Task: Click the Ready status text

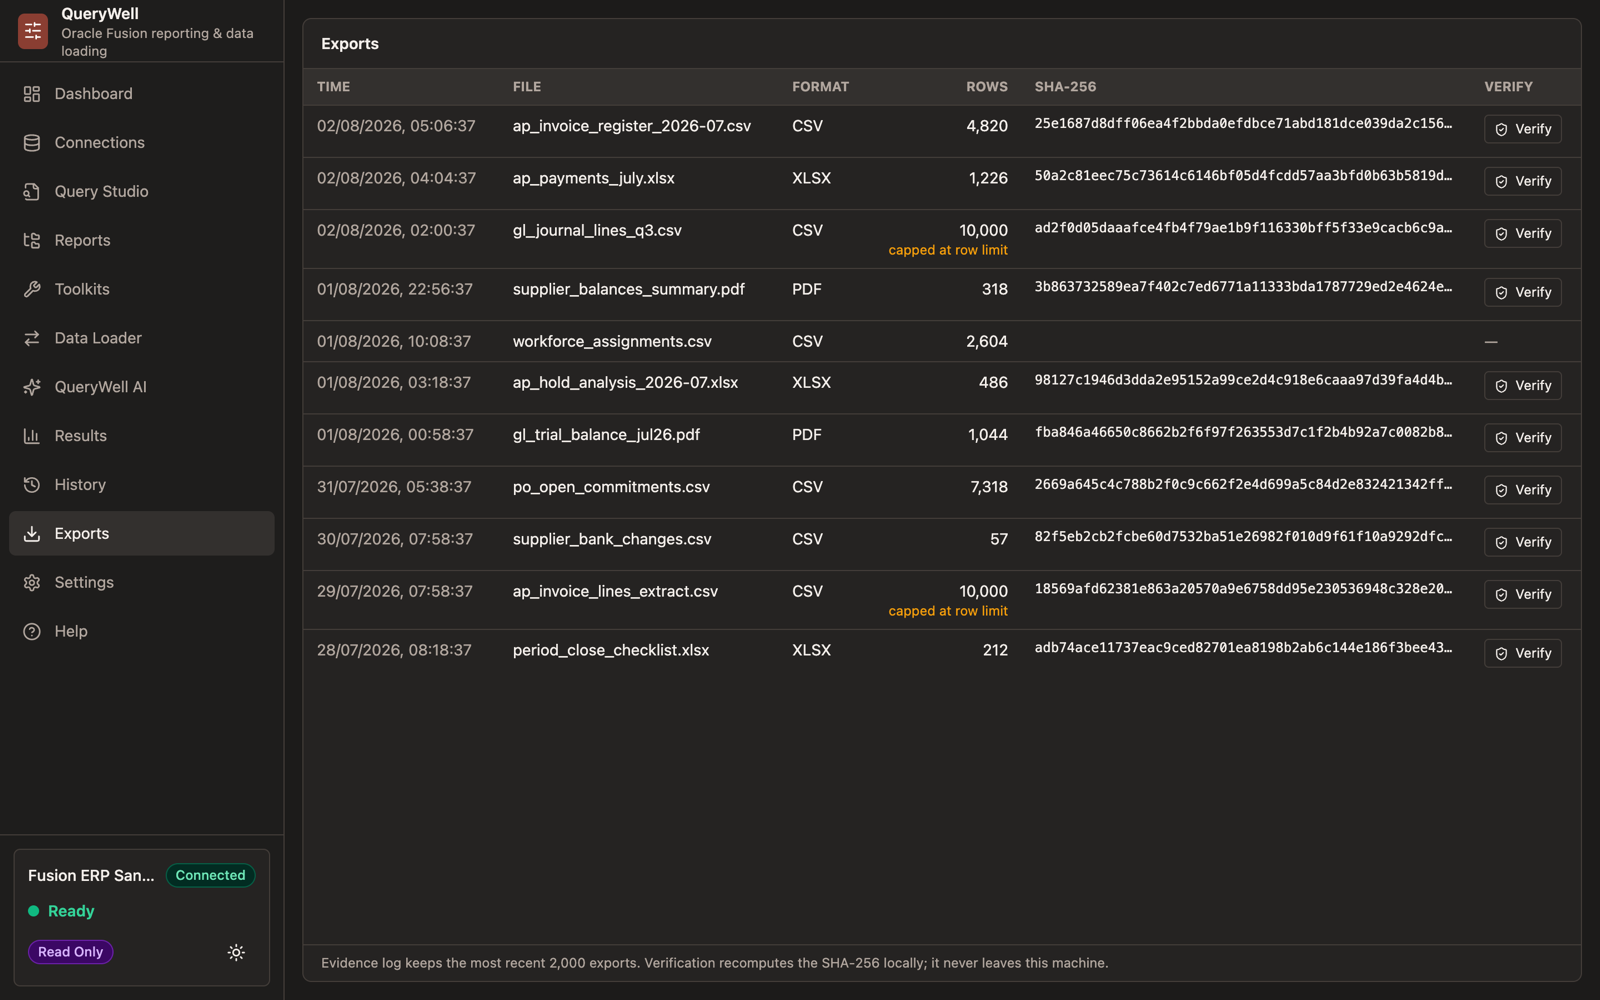Action: coord(71,911)
